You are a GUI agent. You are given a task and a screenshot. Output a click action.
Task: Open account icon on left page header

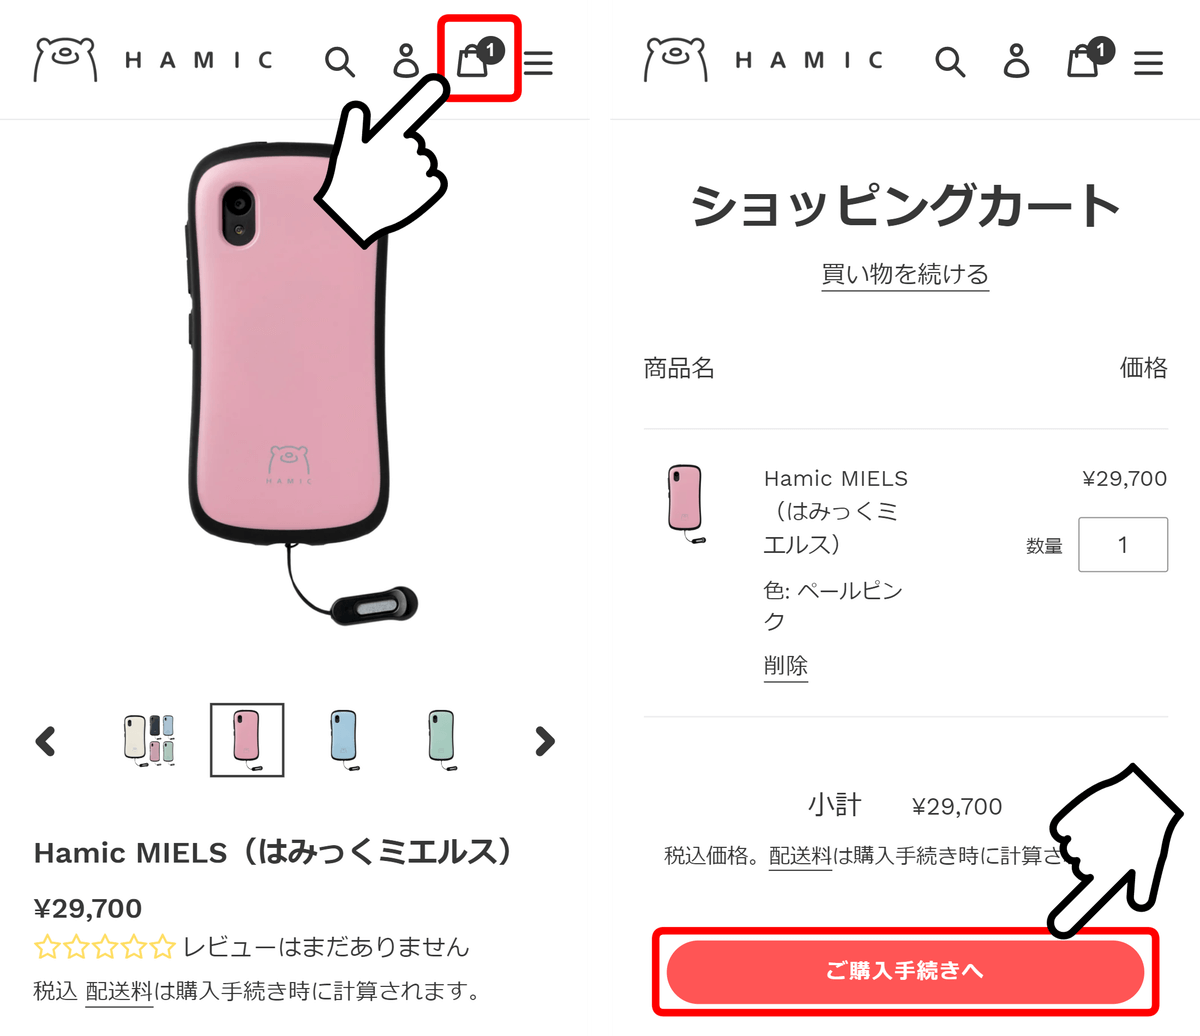(406, 61)
